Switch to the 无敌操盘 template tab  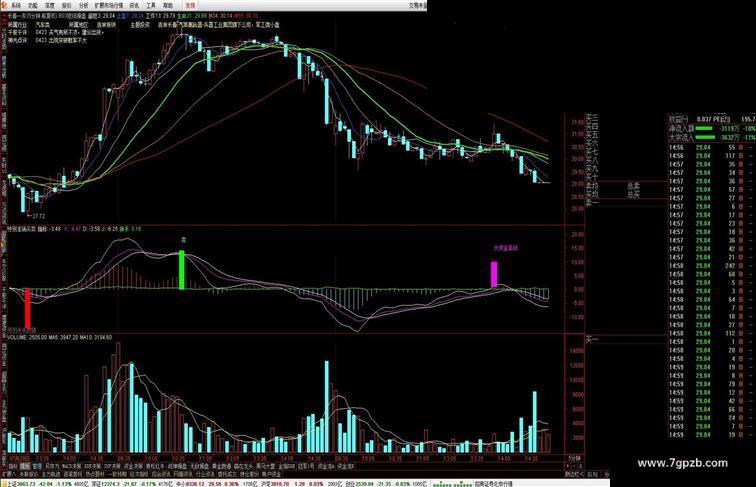[199, 467]
